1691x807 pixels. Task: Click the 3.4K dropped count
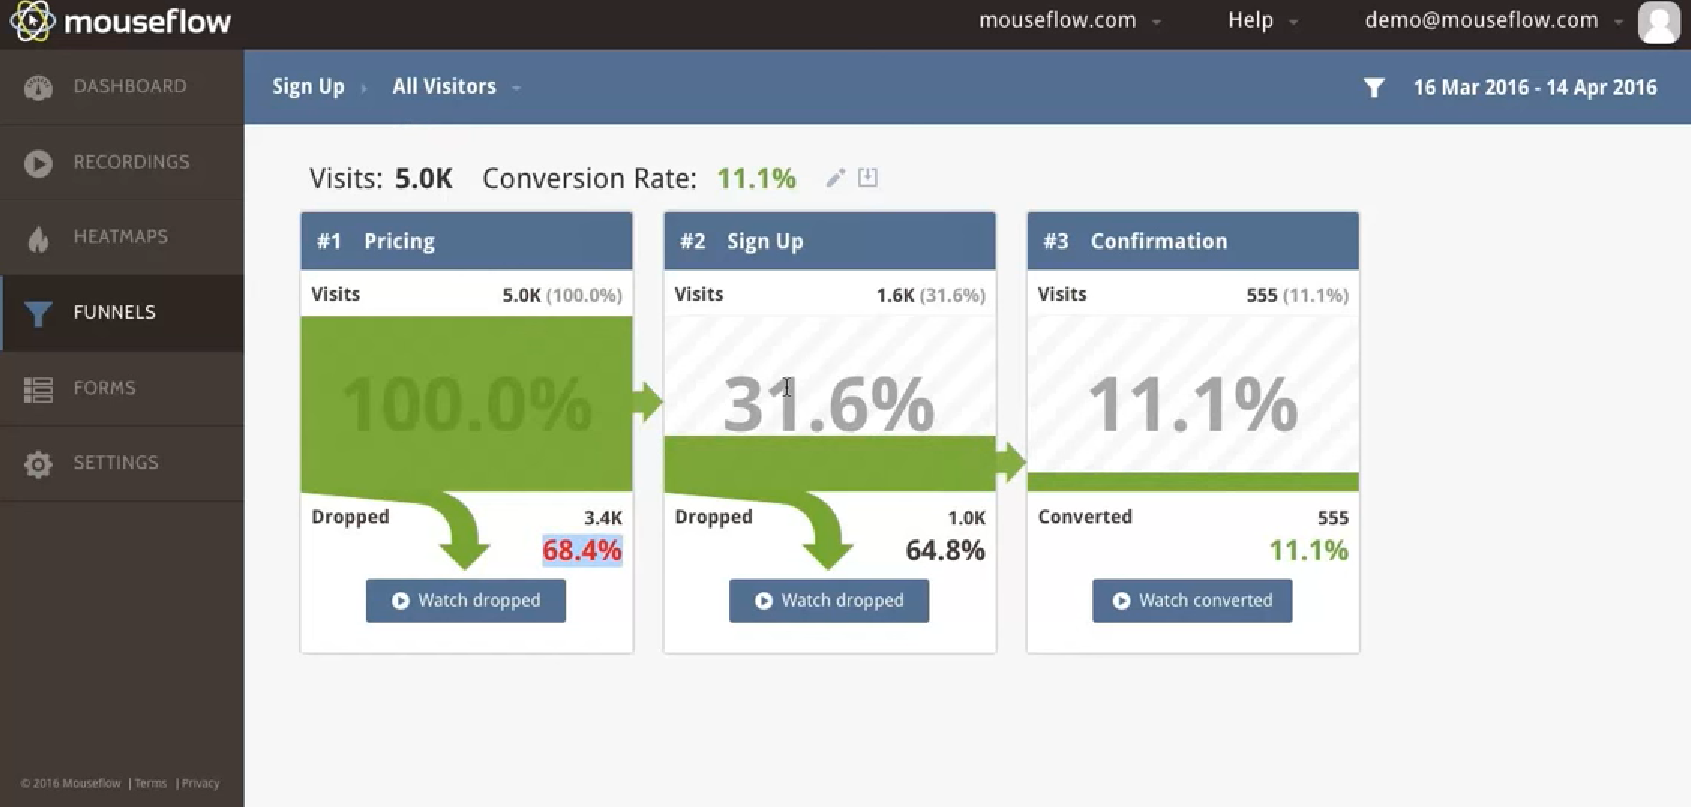point(603,518)
